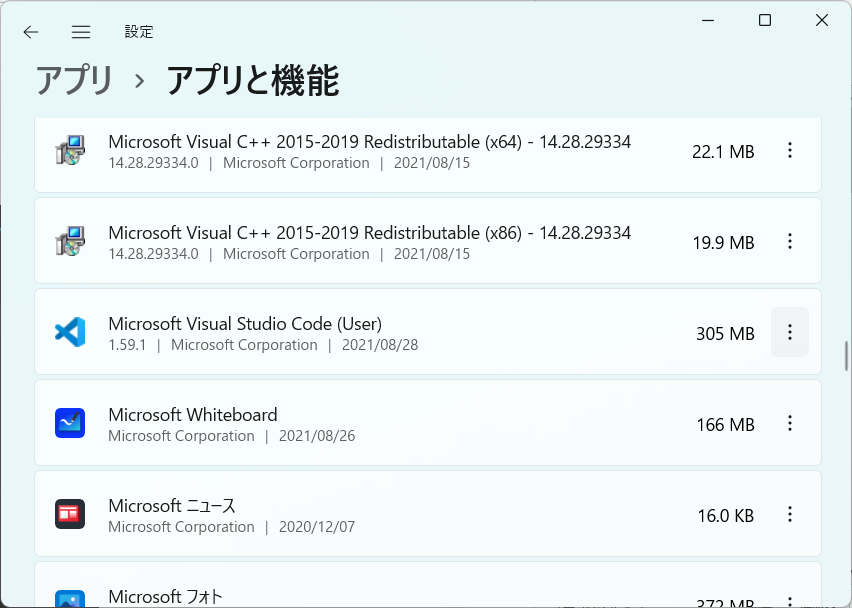The width and height of the screenshot is (852, 608).
Task: Open three-dot menu for Visual Studio Code
Action: pos(790,332)
